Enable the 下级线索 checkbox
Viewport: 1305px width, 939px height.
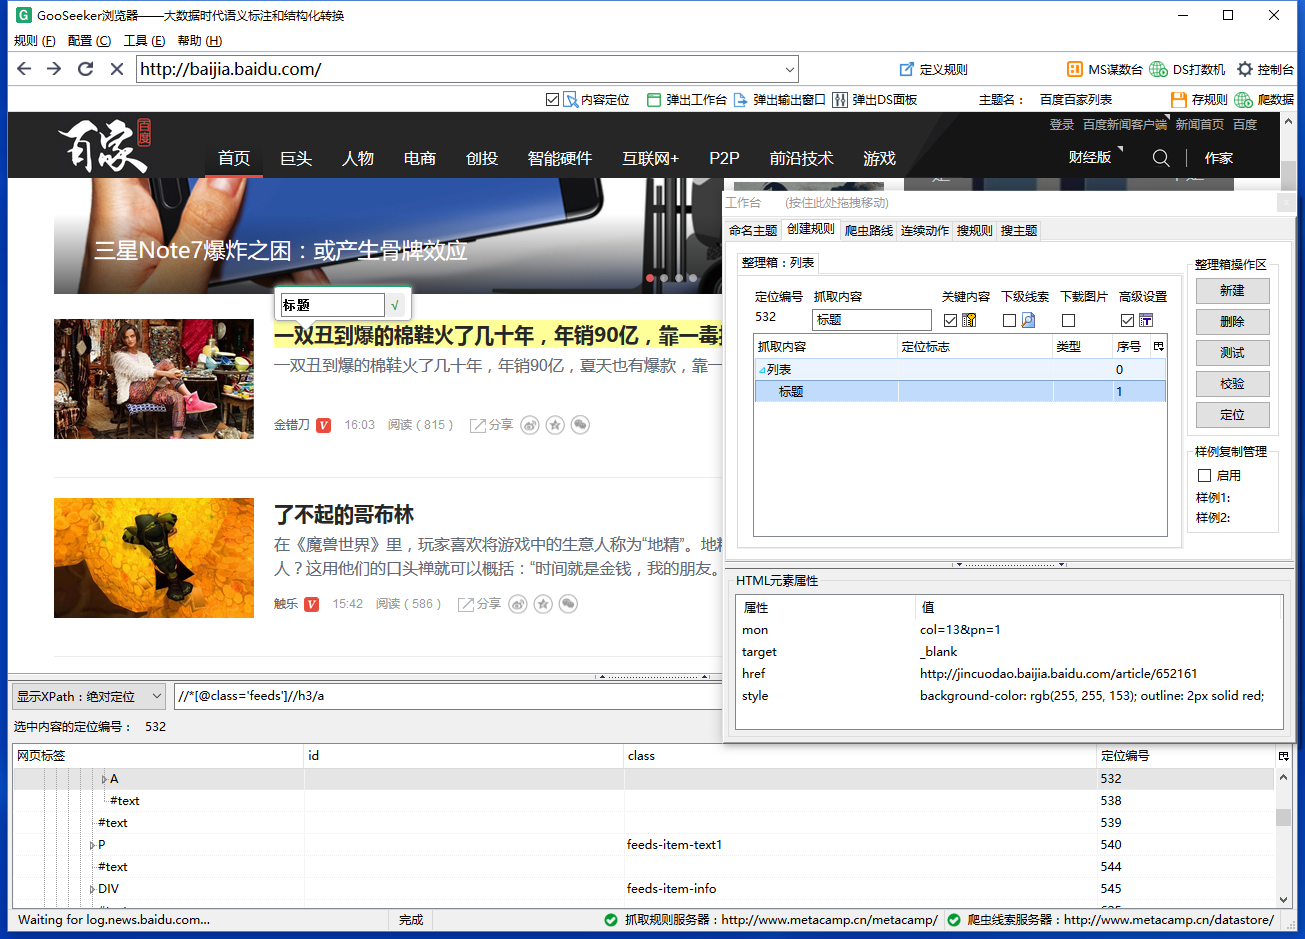[x=1010, y=320]
